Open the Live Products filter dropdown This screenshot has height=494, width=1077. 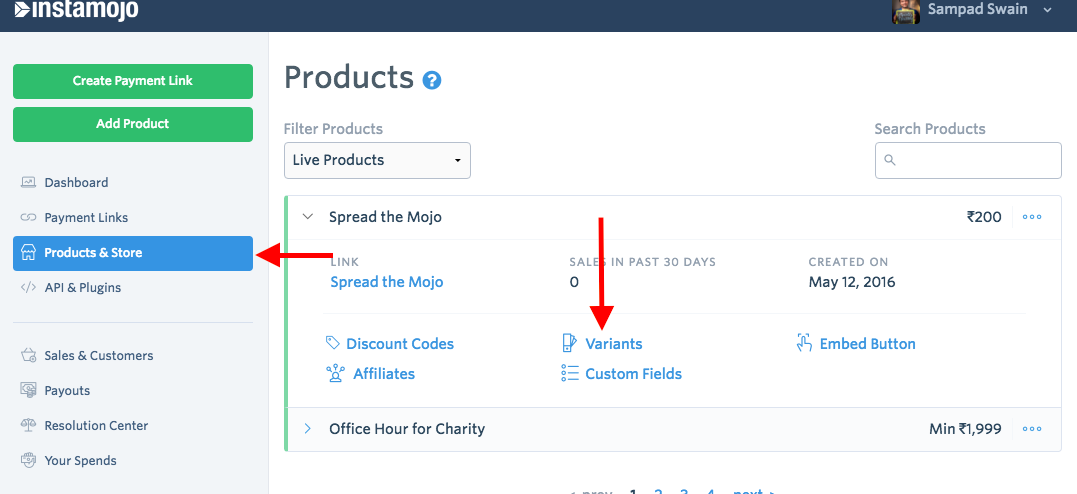pyautogui.click(x=377, y=161)
